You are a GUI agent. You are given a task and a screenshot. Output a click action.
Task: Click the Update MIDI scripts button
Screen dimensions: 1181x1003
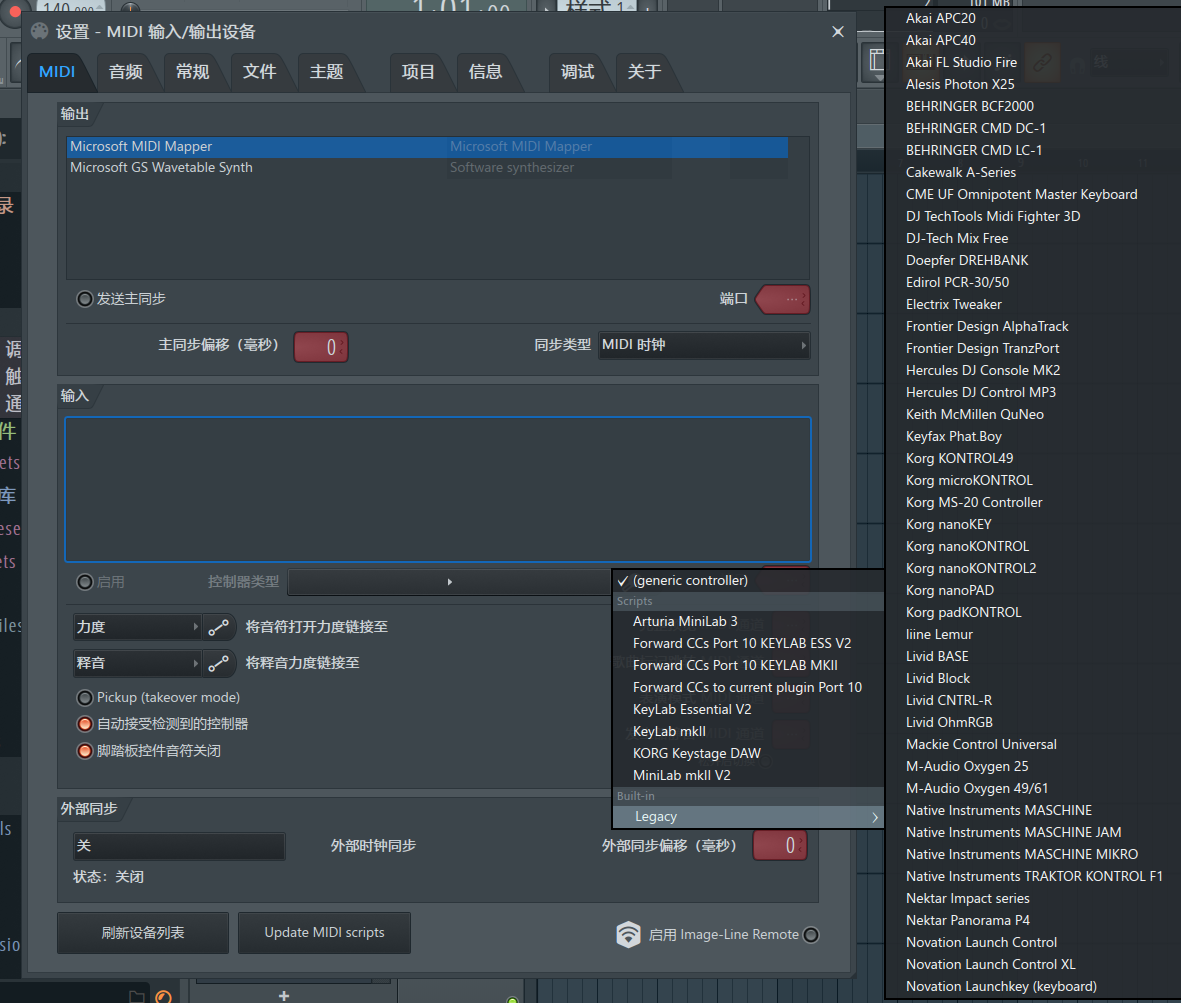[325, 933]
